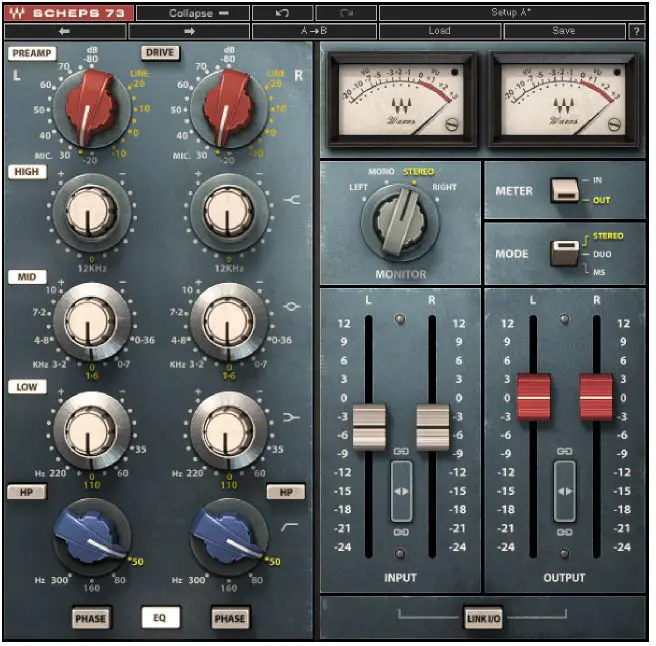656x646 pixels.
Task: Open the Setup A preset menu
Action: click(x=512, y=13)
